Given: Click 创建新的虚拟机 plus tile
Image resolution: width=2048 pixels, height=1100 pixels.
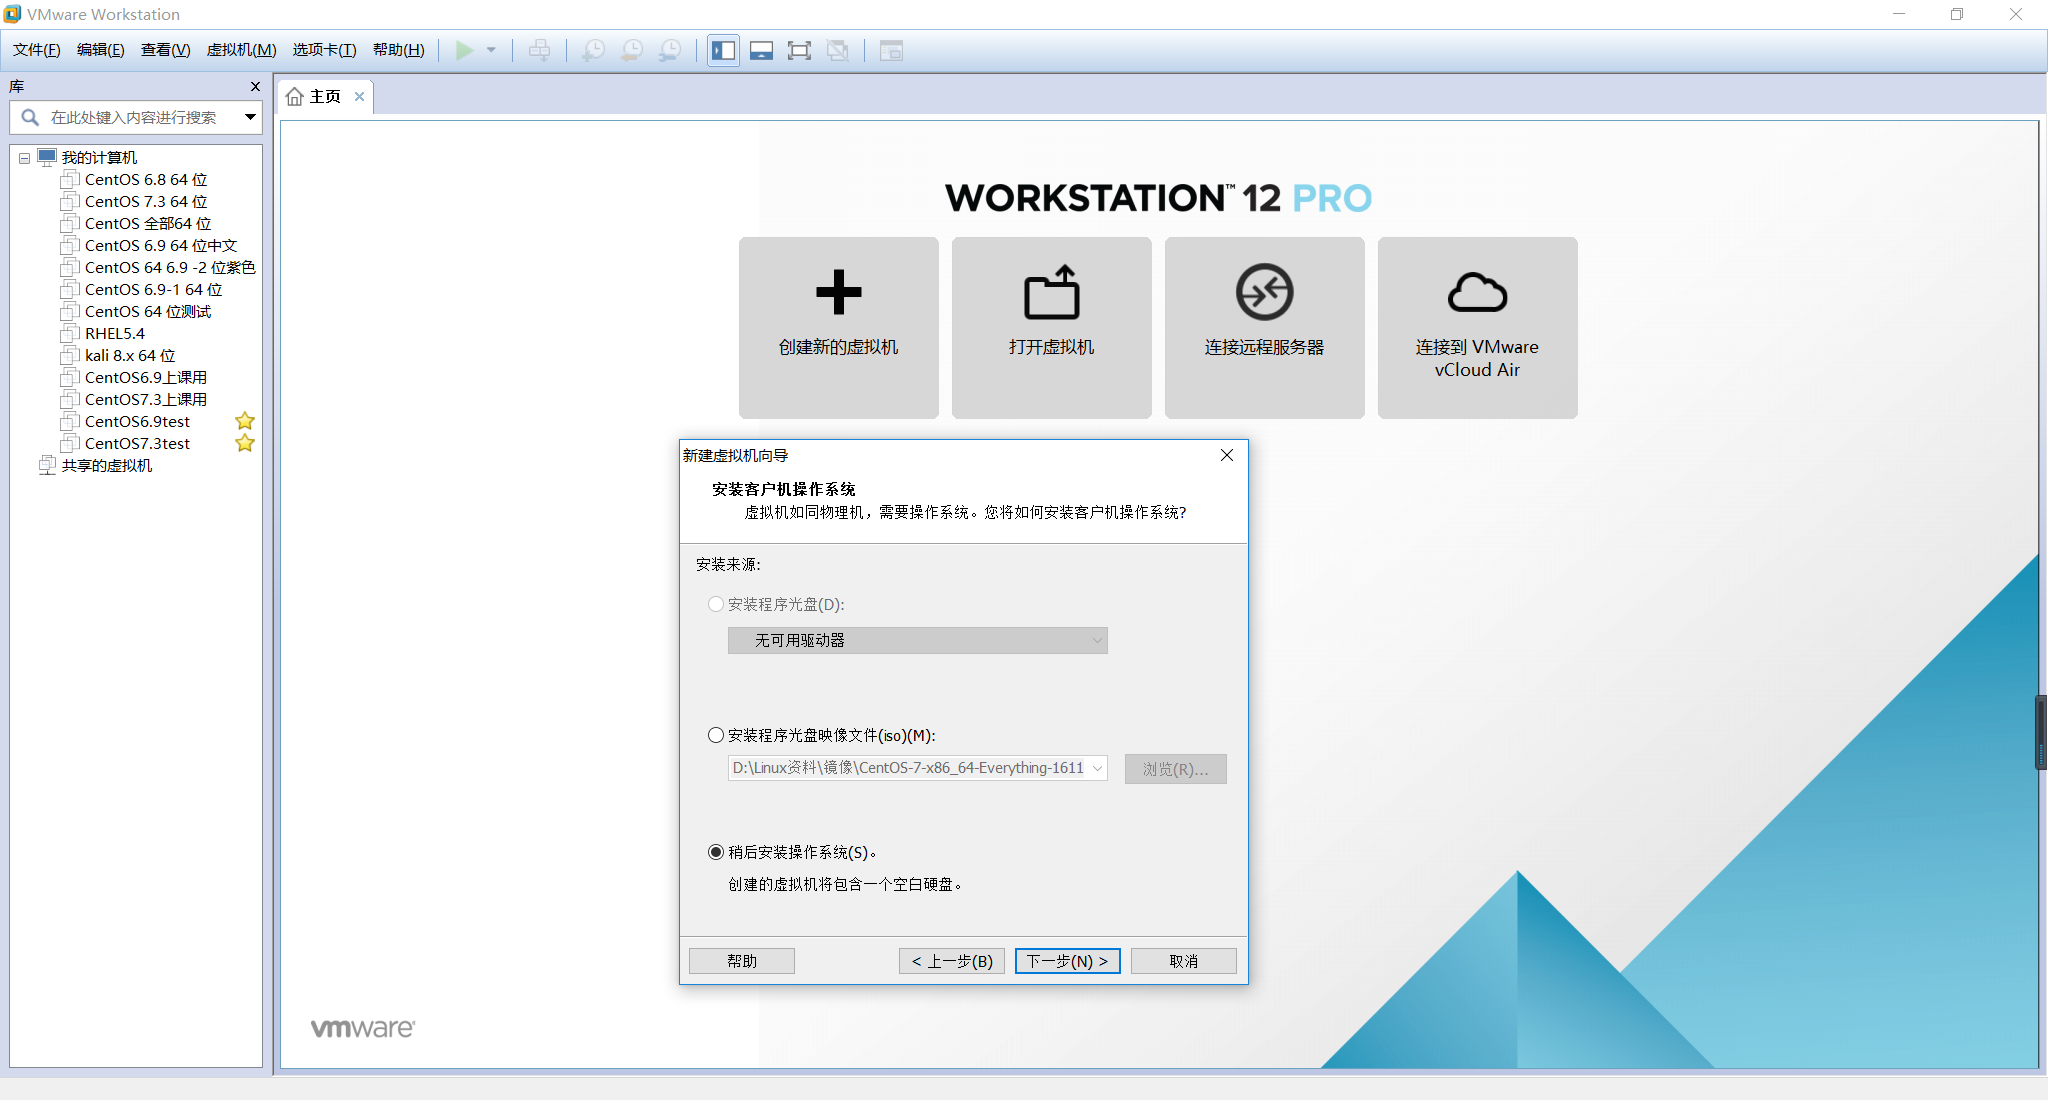Looking at the screenshot, I should (x=838, y=327).
